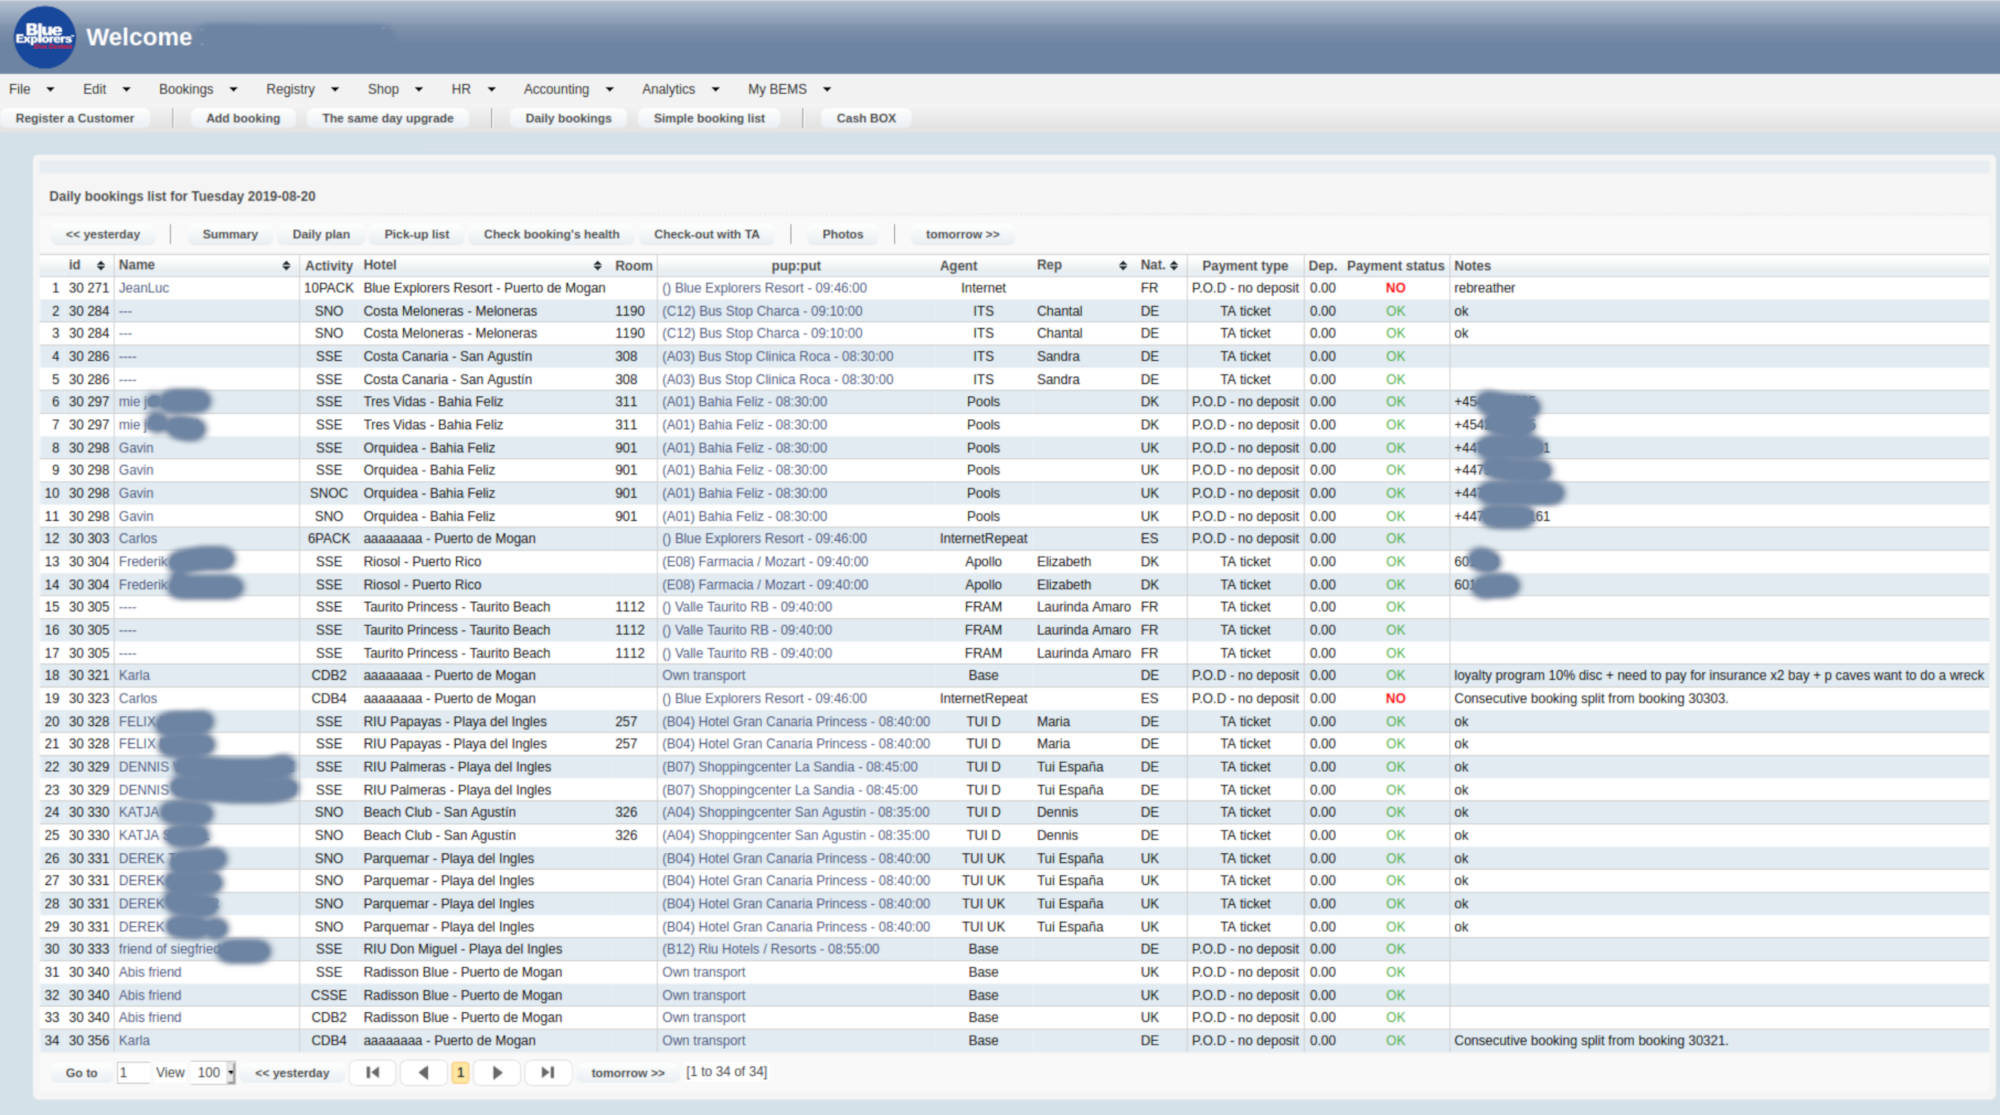Click the Blue Explorers logo
Image resolution: width=2000 pixels, height=1115 pixels.
point(44,37)
